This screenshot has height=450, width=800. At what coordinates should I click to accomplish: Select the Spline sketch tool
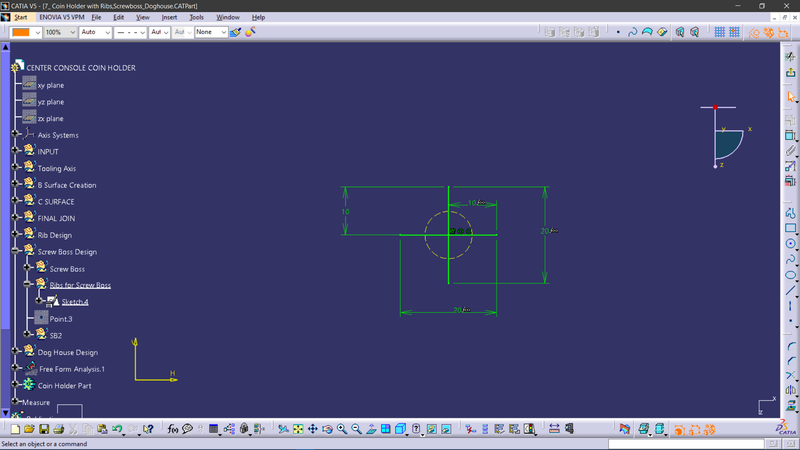(790, 259)
